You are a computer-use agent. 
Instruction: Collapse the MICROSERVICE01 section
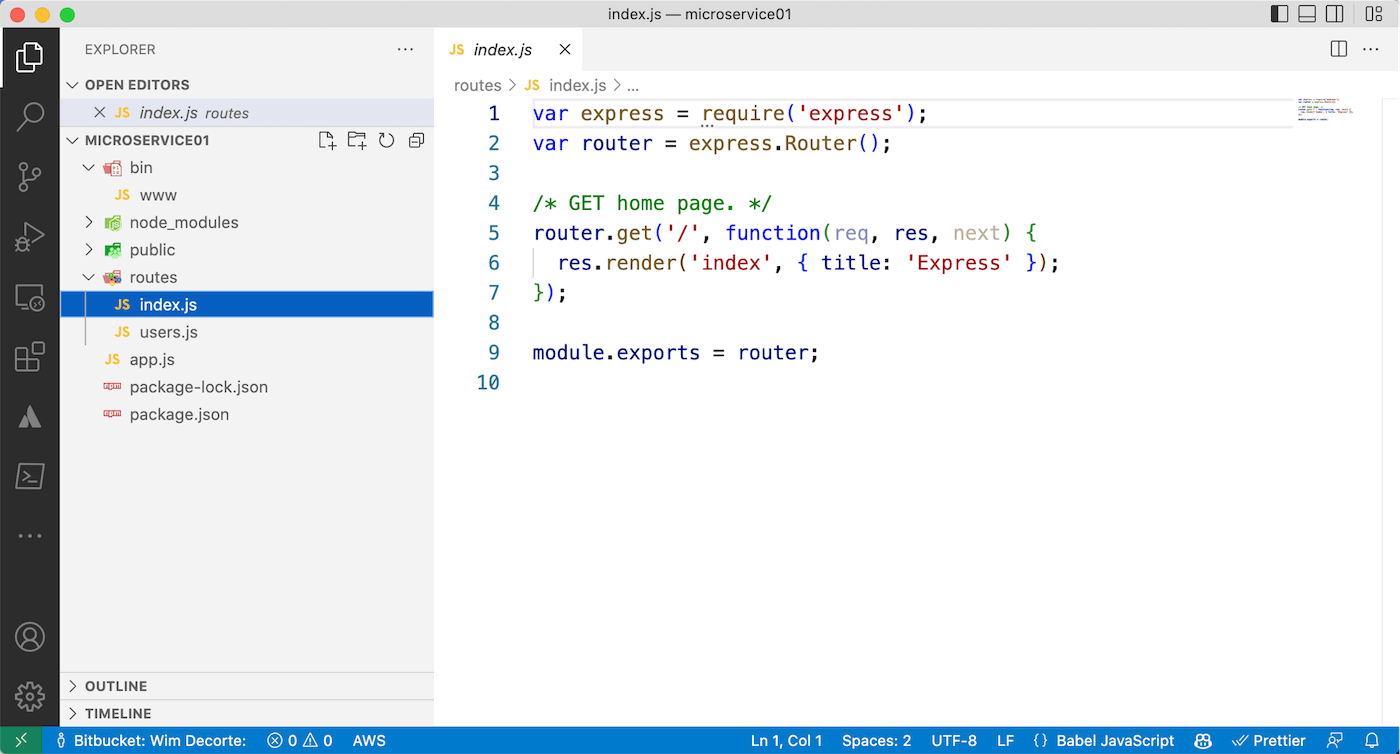(x=147, y=140)
